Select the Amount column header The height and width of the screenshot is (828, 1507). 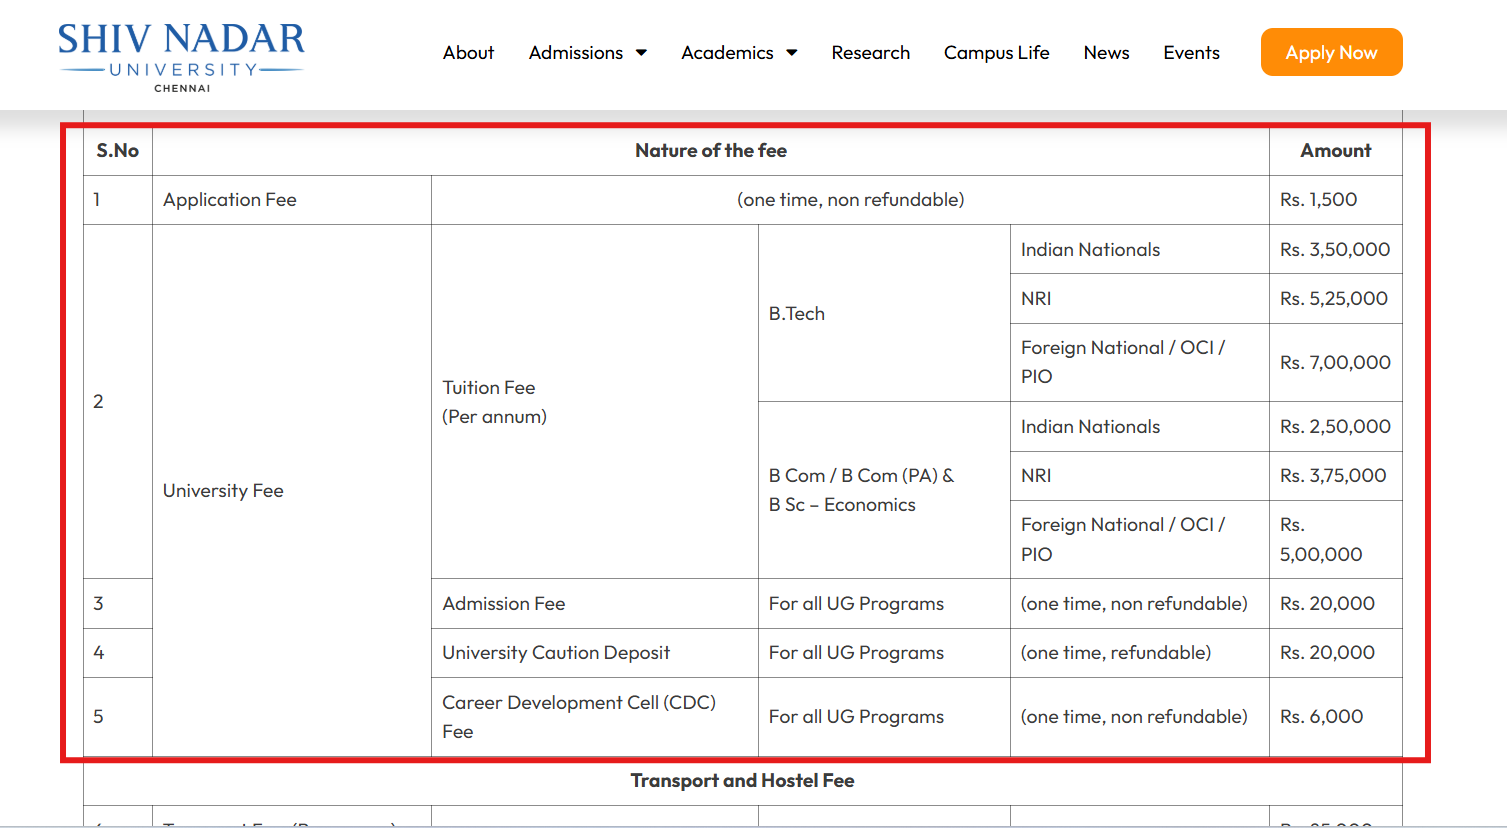1336,150
